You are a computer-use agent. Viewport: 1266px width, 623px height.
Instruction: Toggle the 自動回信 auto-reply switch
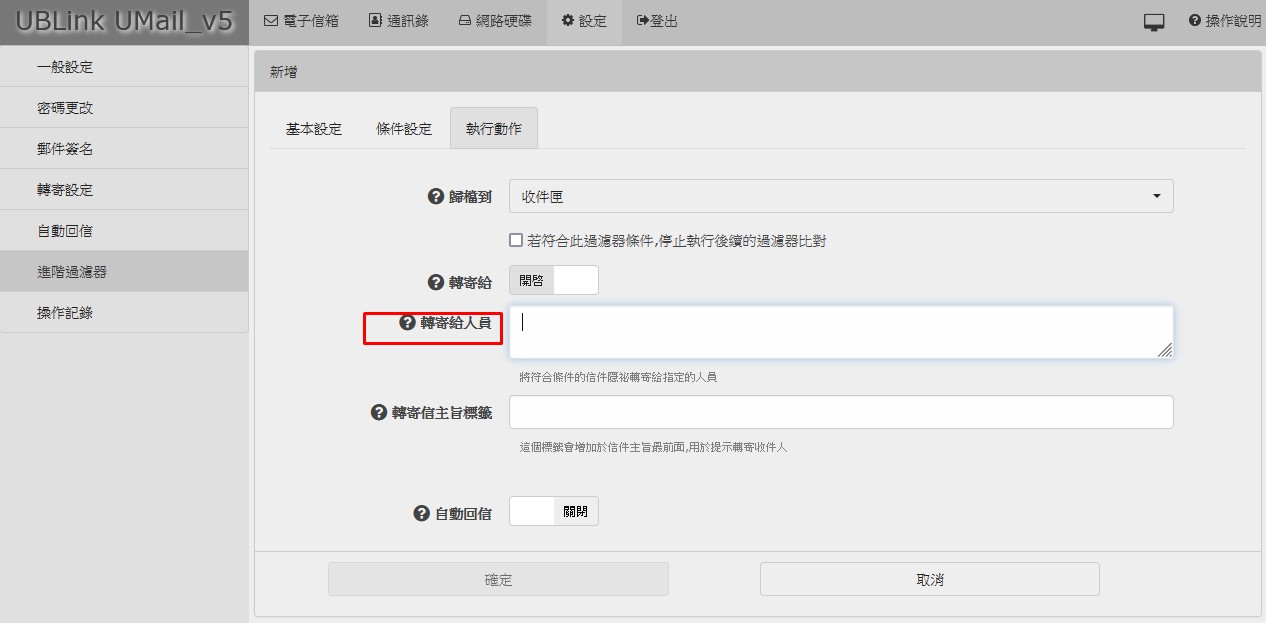tap(554, 512)
